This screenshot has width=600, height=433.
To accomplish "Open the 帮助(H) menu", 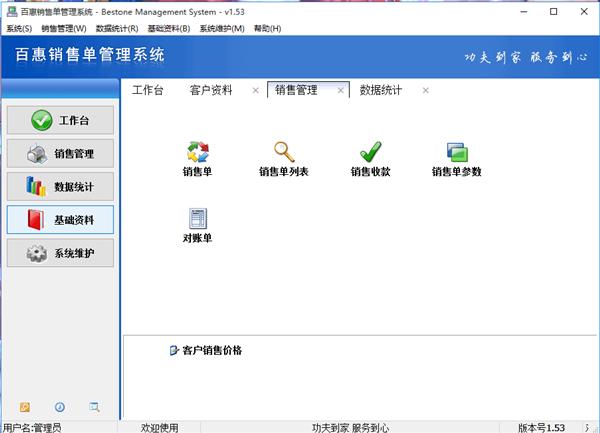I will click(267, 28).
